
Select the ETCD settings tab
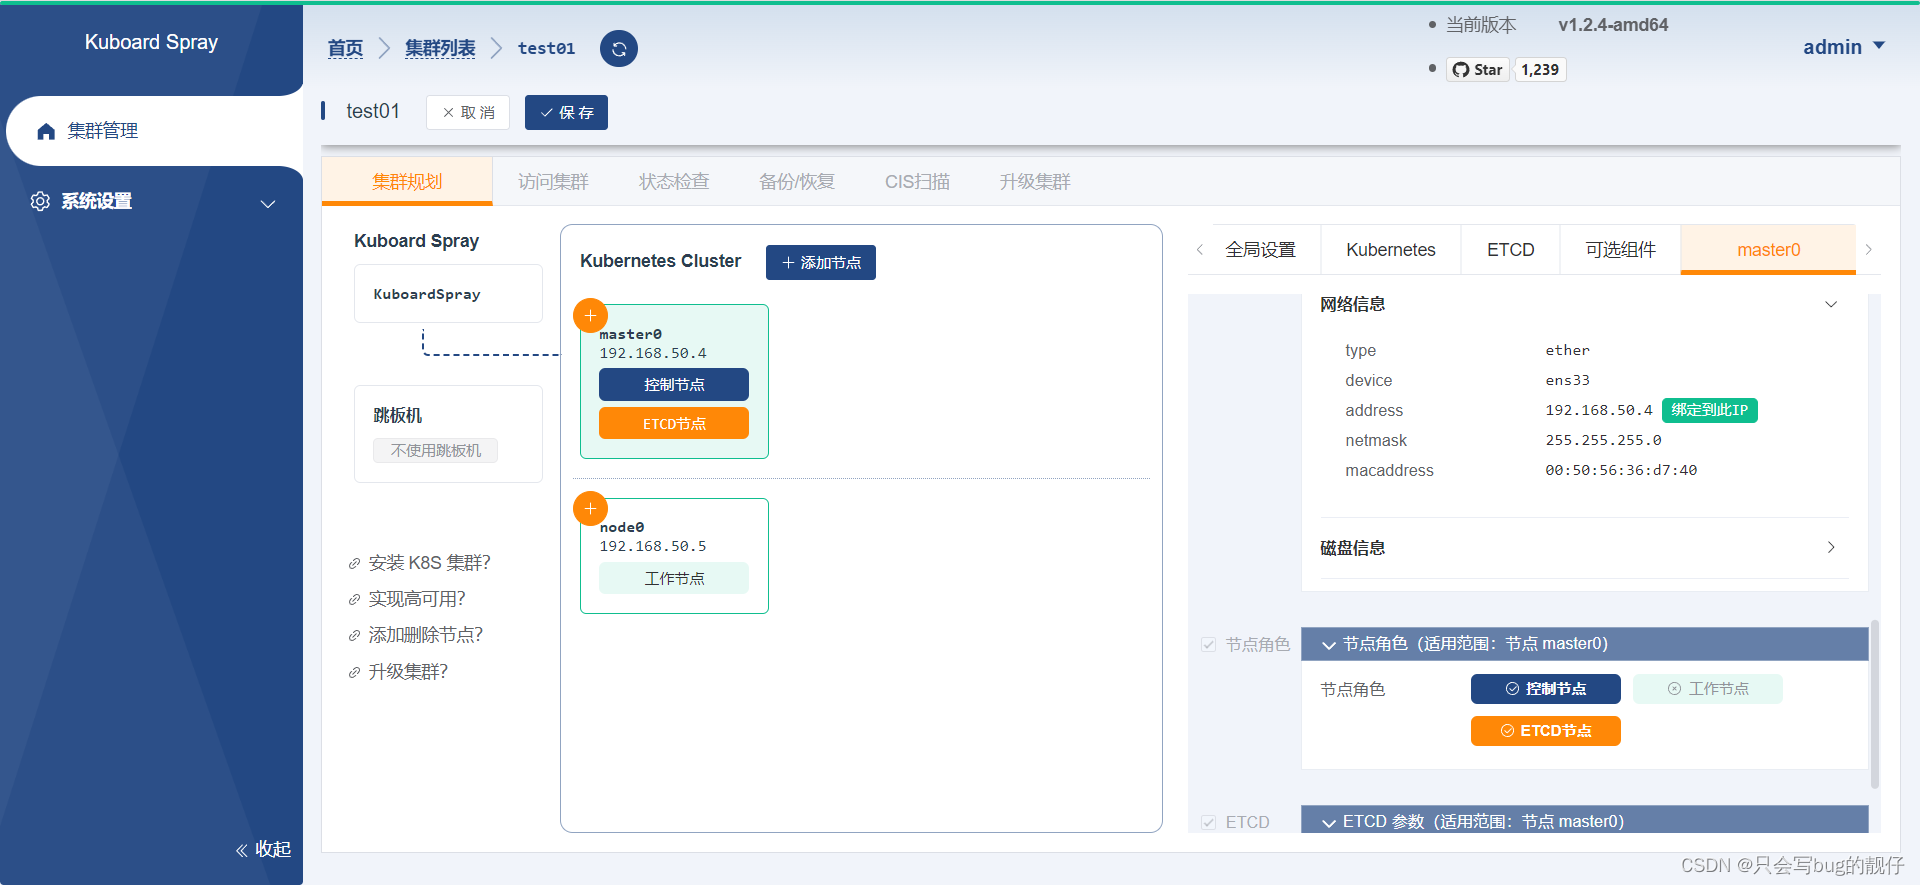1510,250
